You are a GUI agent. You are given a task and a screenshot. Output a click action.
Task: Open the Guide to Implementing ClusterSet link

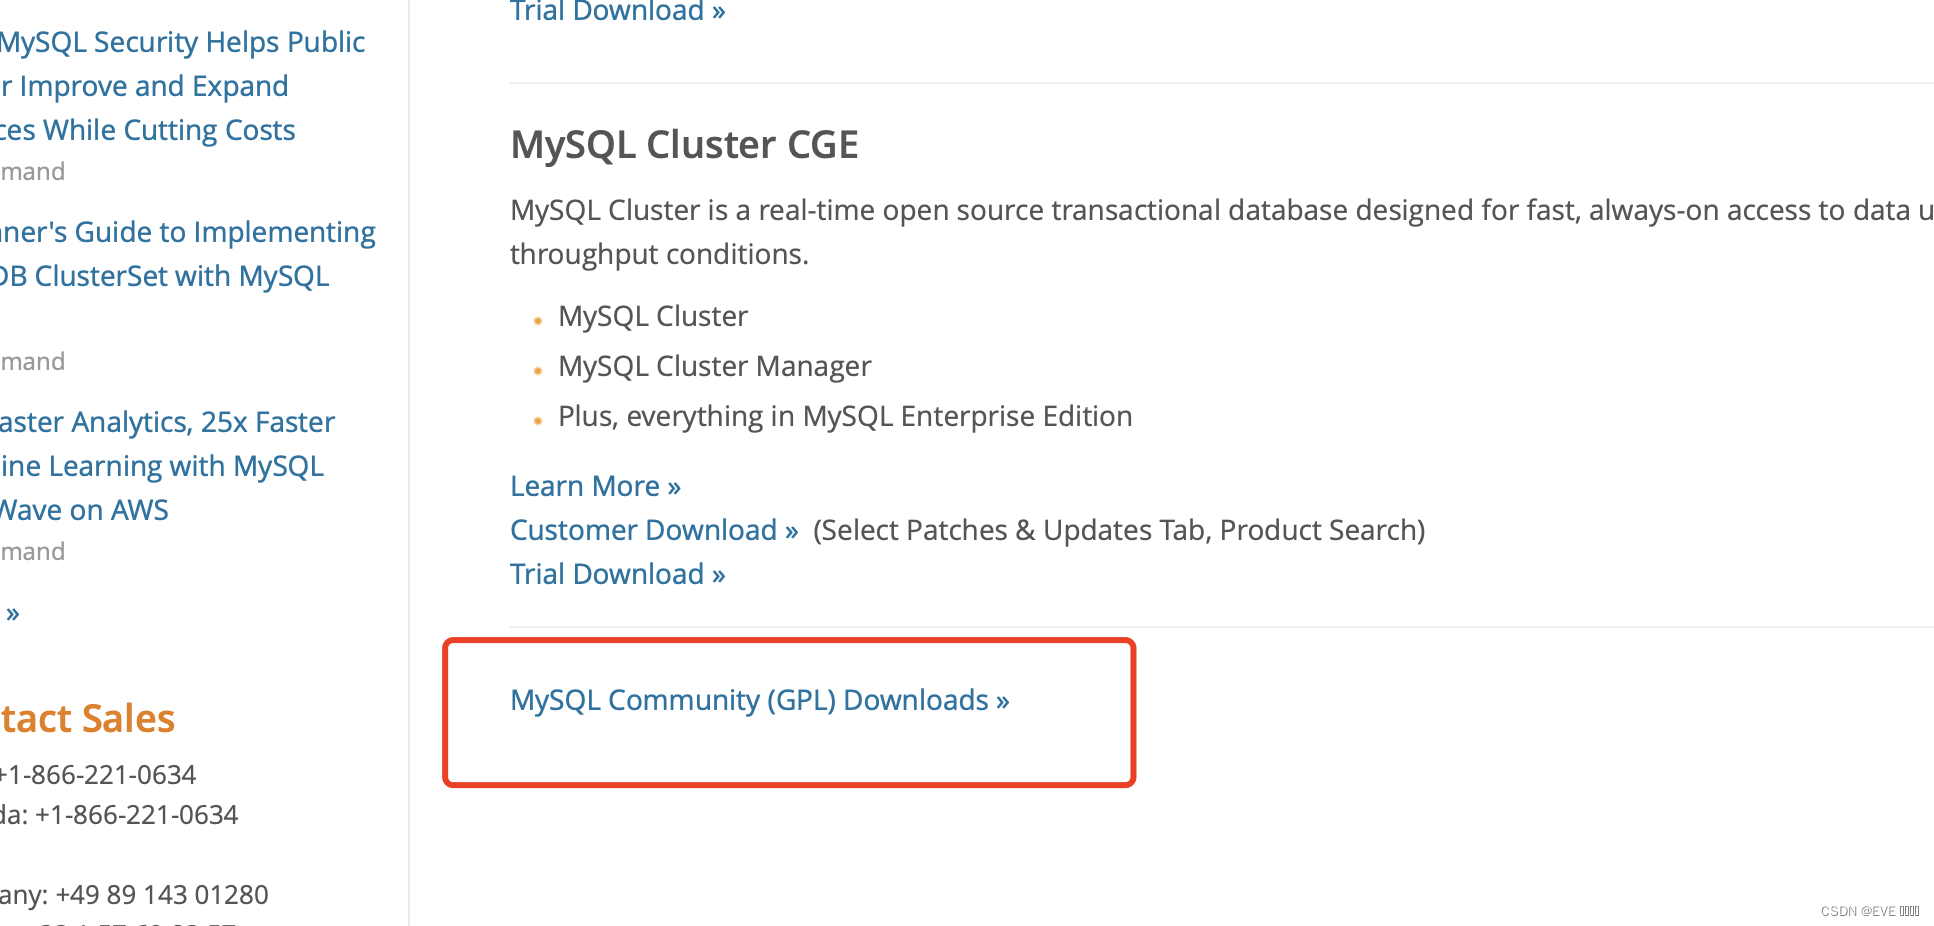click(180, 253)
